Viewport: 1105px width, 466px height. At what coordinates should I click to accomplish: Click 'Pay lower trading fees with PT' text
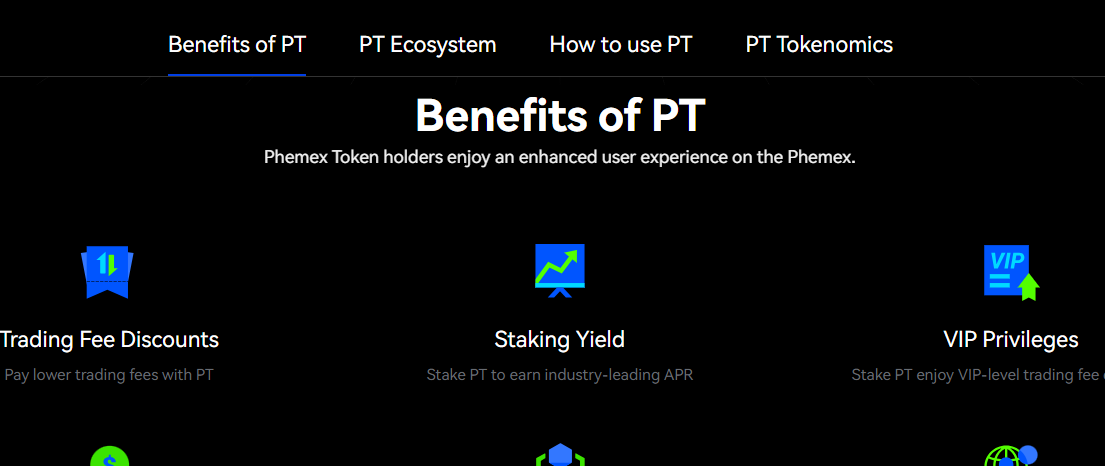tap(109, 375)
